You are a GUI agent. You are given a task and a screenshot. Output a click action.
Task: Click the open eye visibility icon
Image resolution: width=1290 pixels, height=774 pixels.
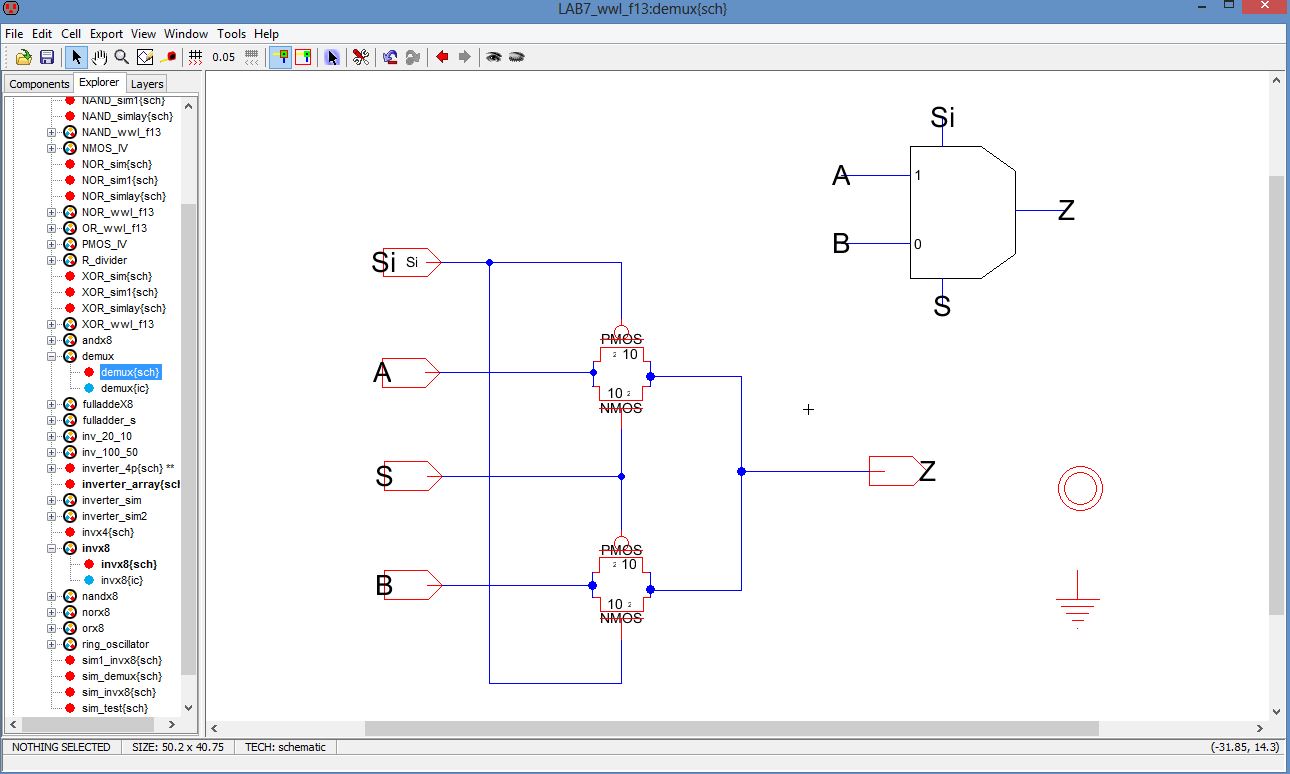coord(493,57)
